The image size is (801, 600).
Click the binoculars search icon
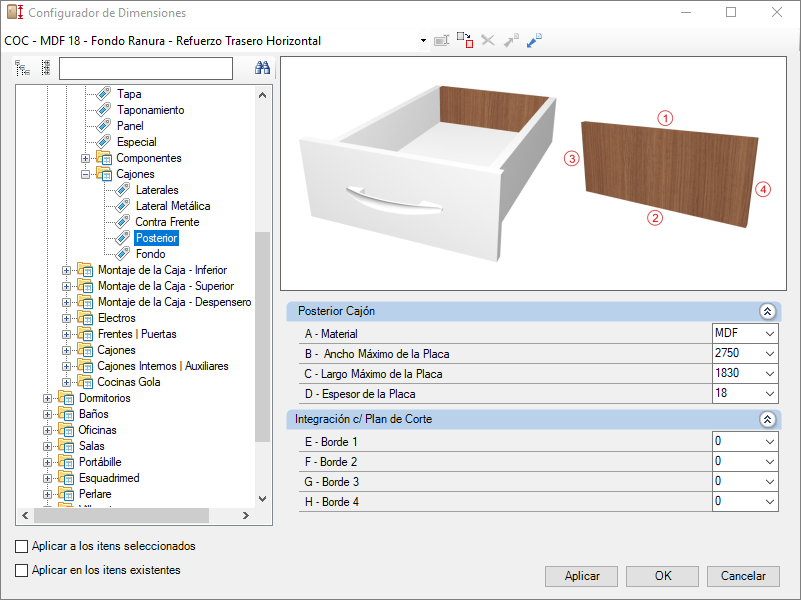click(x=262, y=67)
